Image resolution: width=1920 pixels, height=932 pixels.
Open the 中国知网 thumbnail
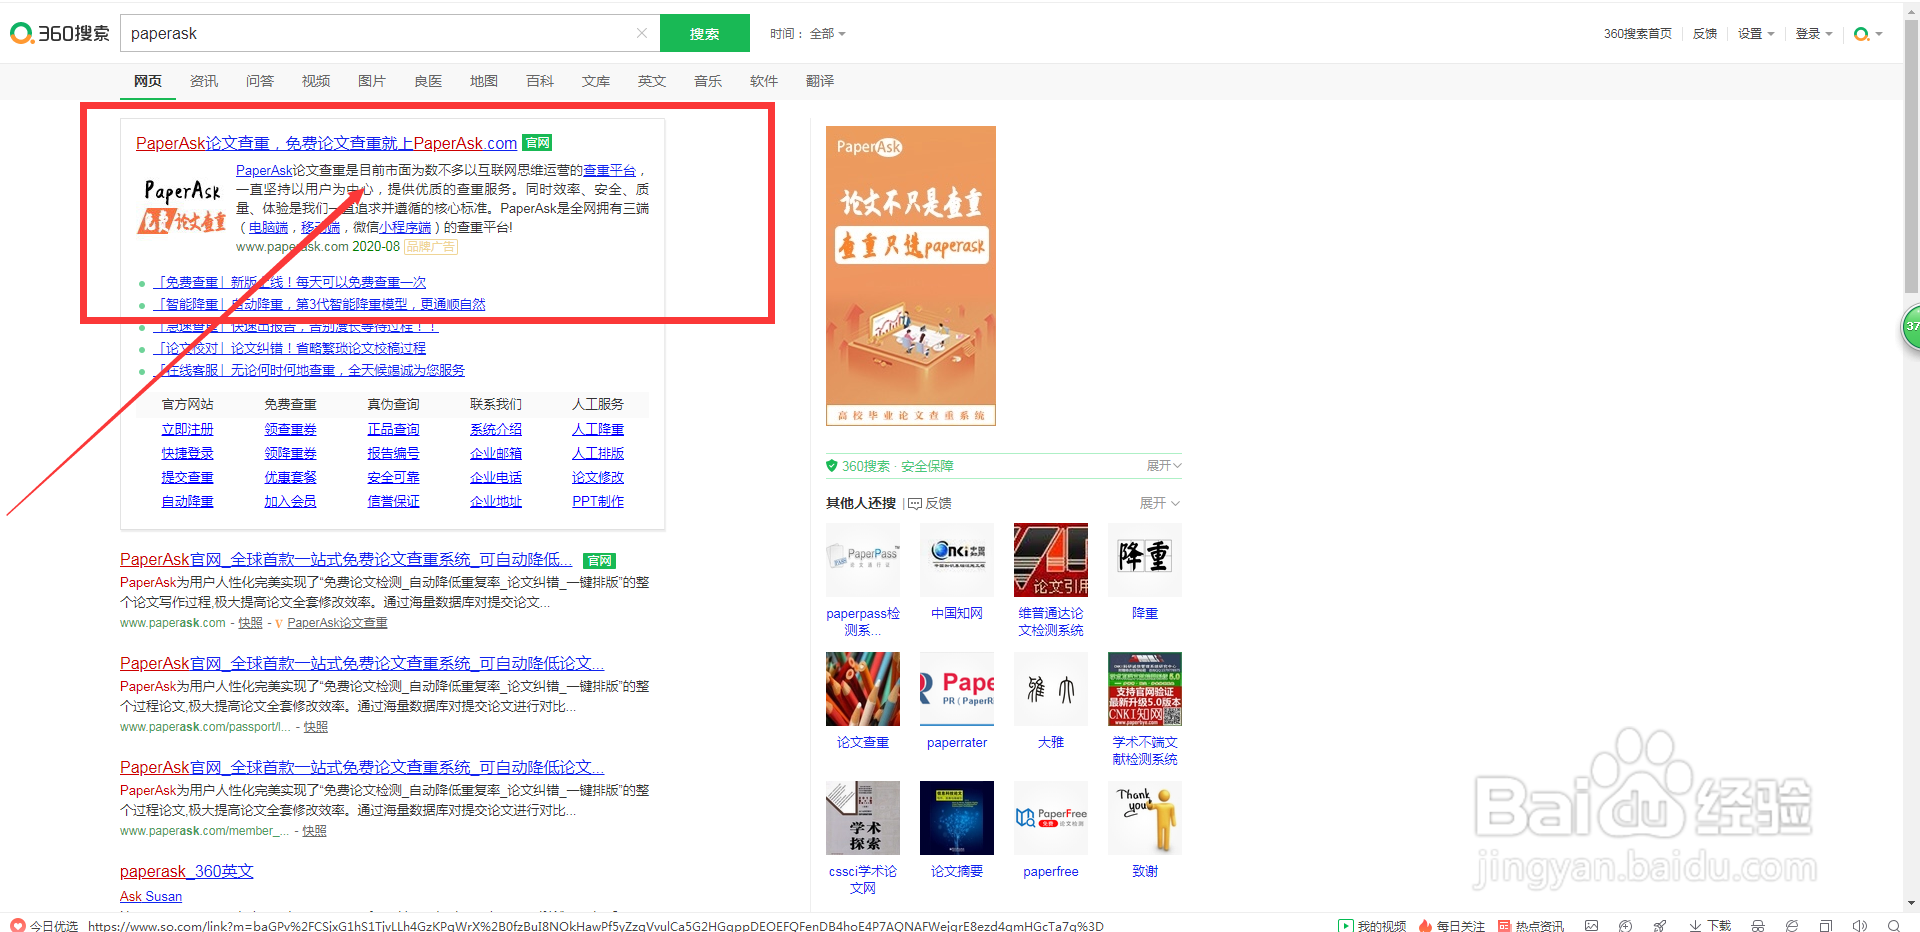(x=957, y=561)
